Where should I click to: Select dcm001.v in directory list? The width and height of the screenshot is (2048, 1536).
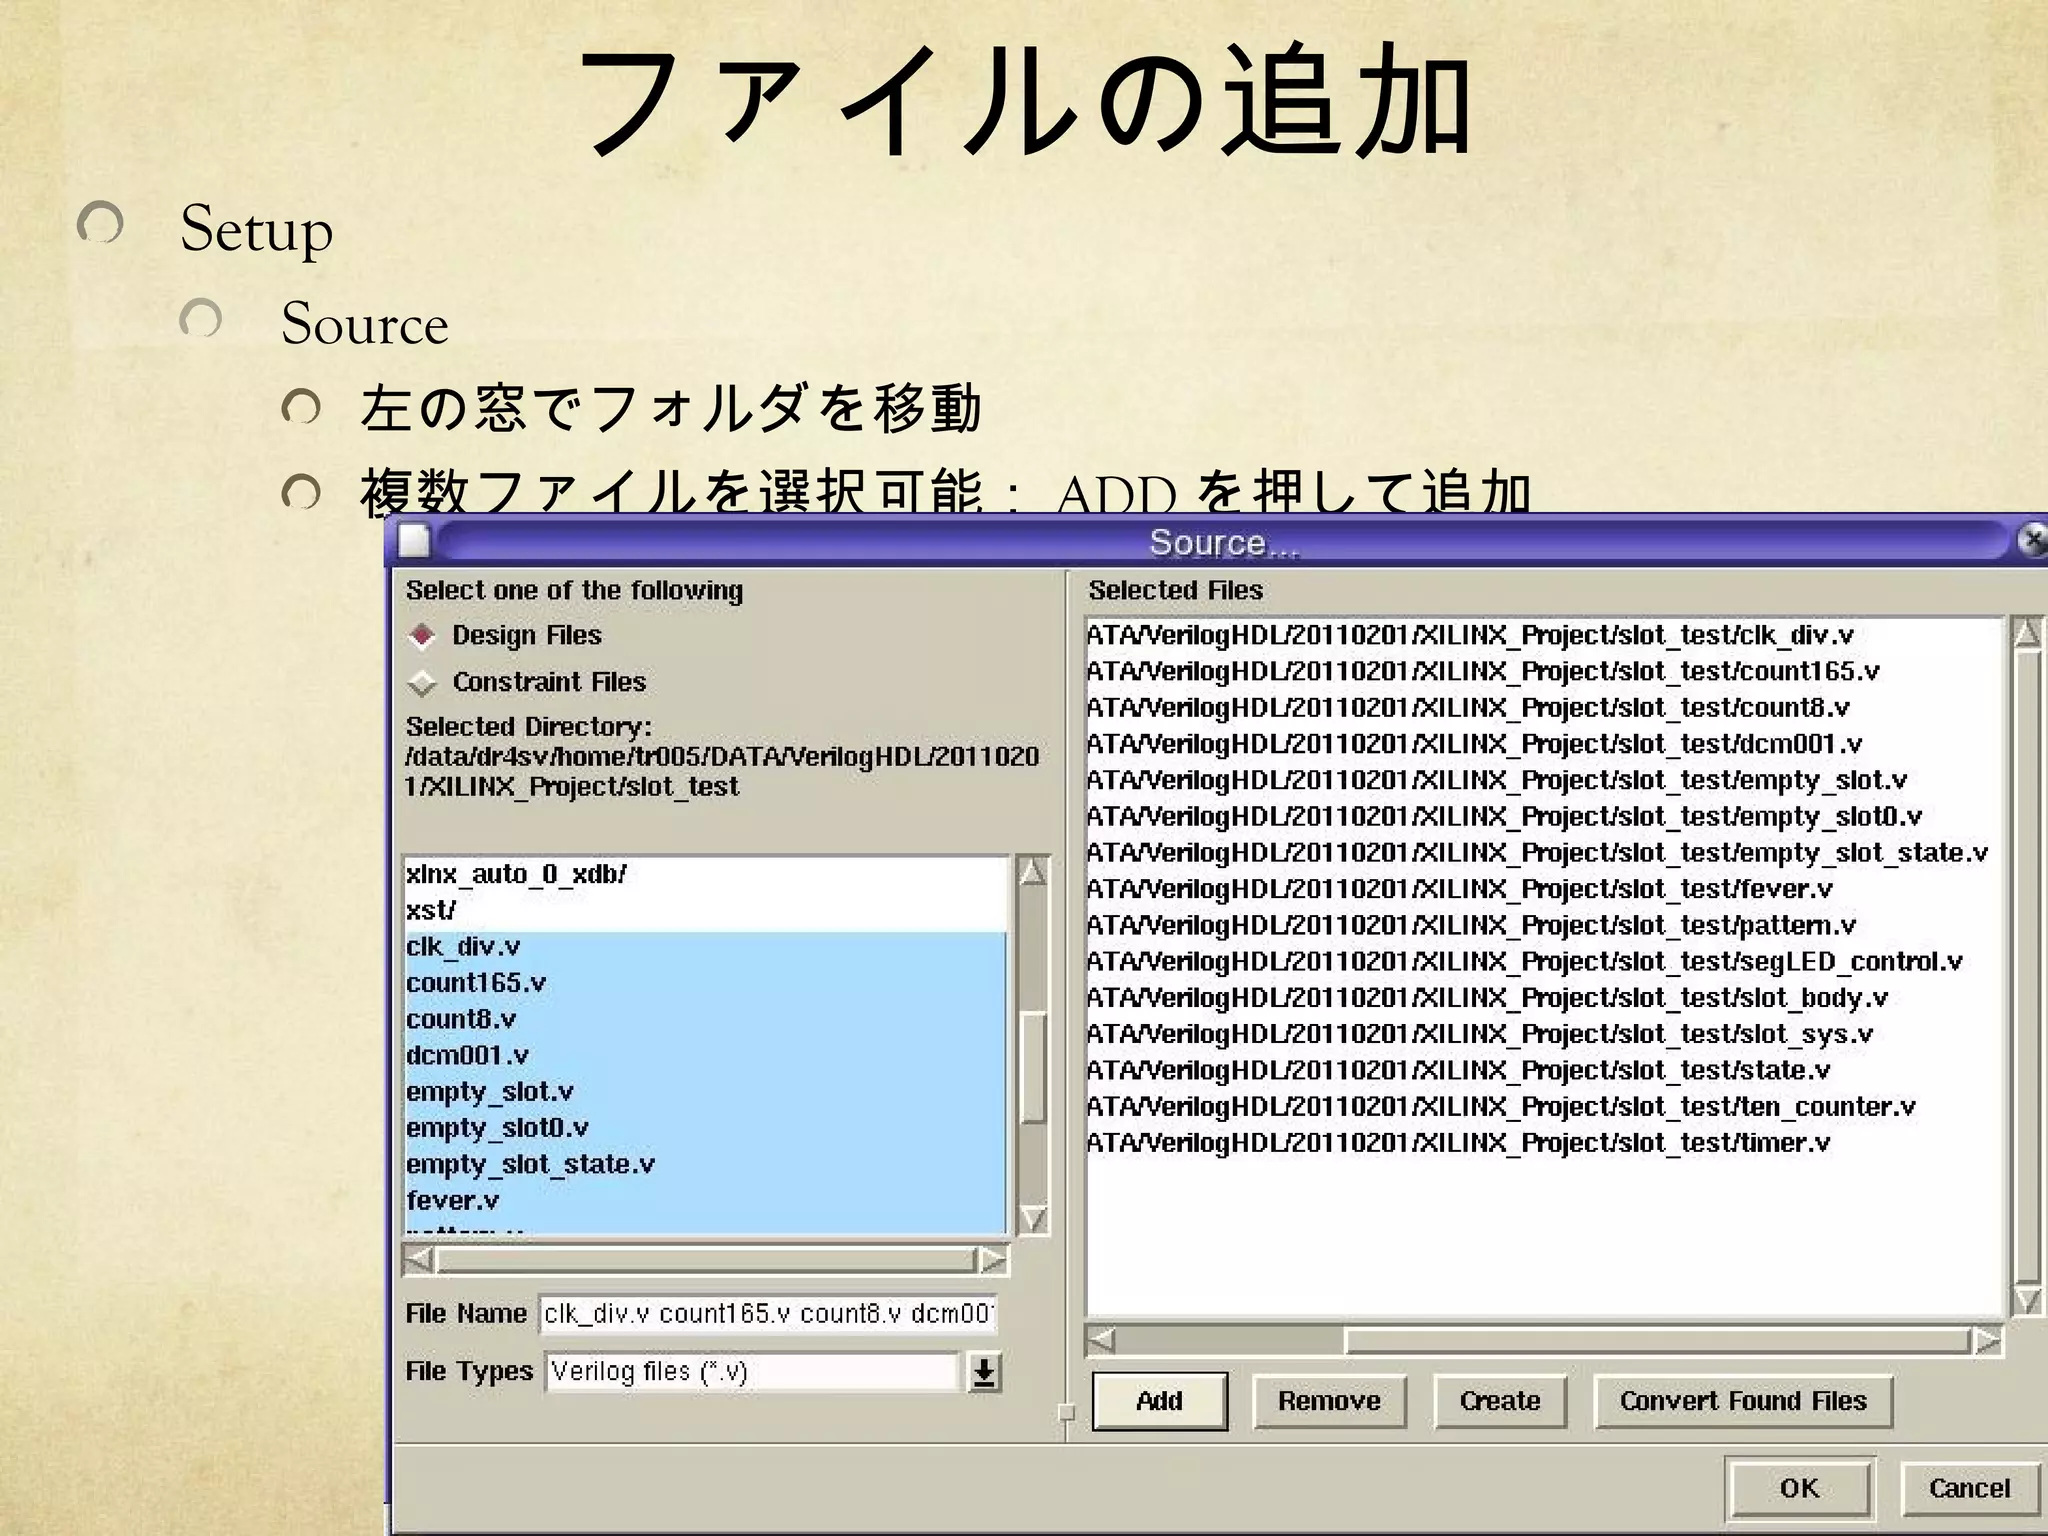[706, 1055]
